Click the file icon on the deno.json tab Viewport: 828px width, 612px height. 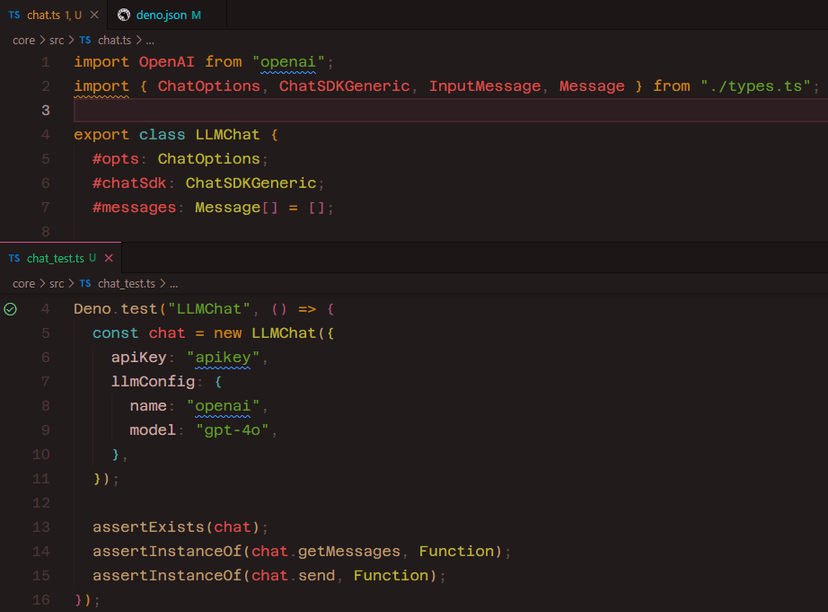124,15
